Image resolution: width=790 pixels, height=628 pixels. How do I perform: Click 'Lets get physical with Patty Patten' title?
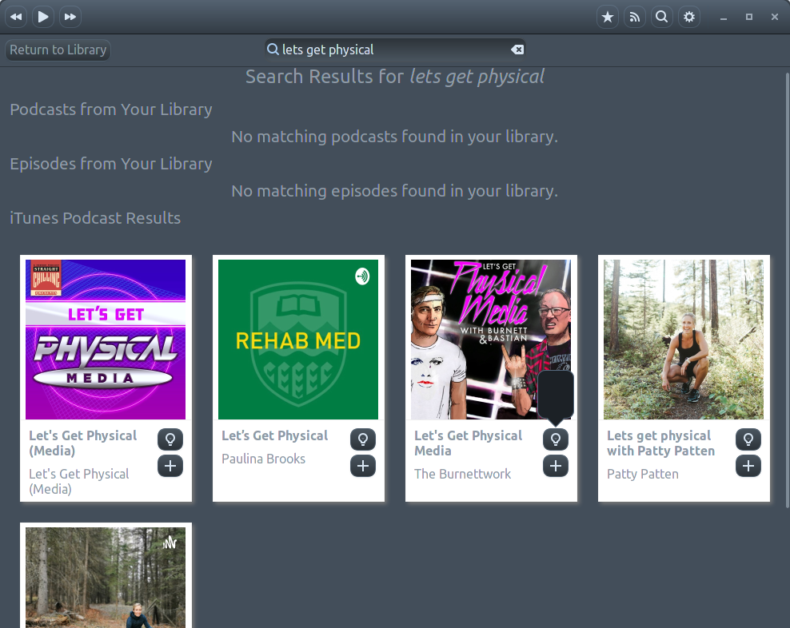[x=661, y=443]
